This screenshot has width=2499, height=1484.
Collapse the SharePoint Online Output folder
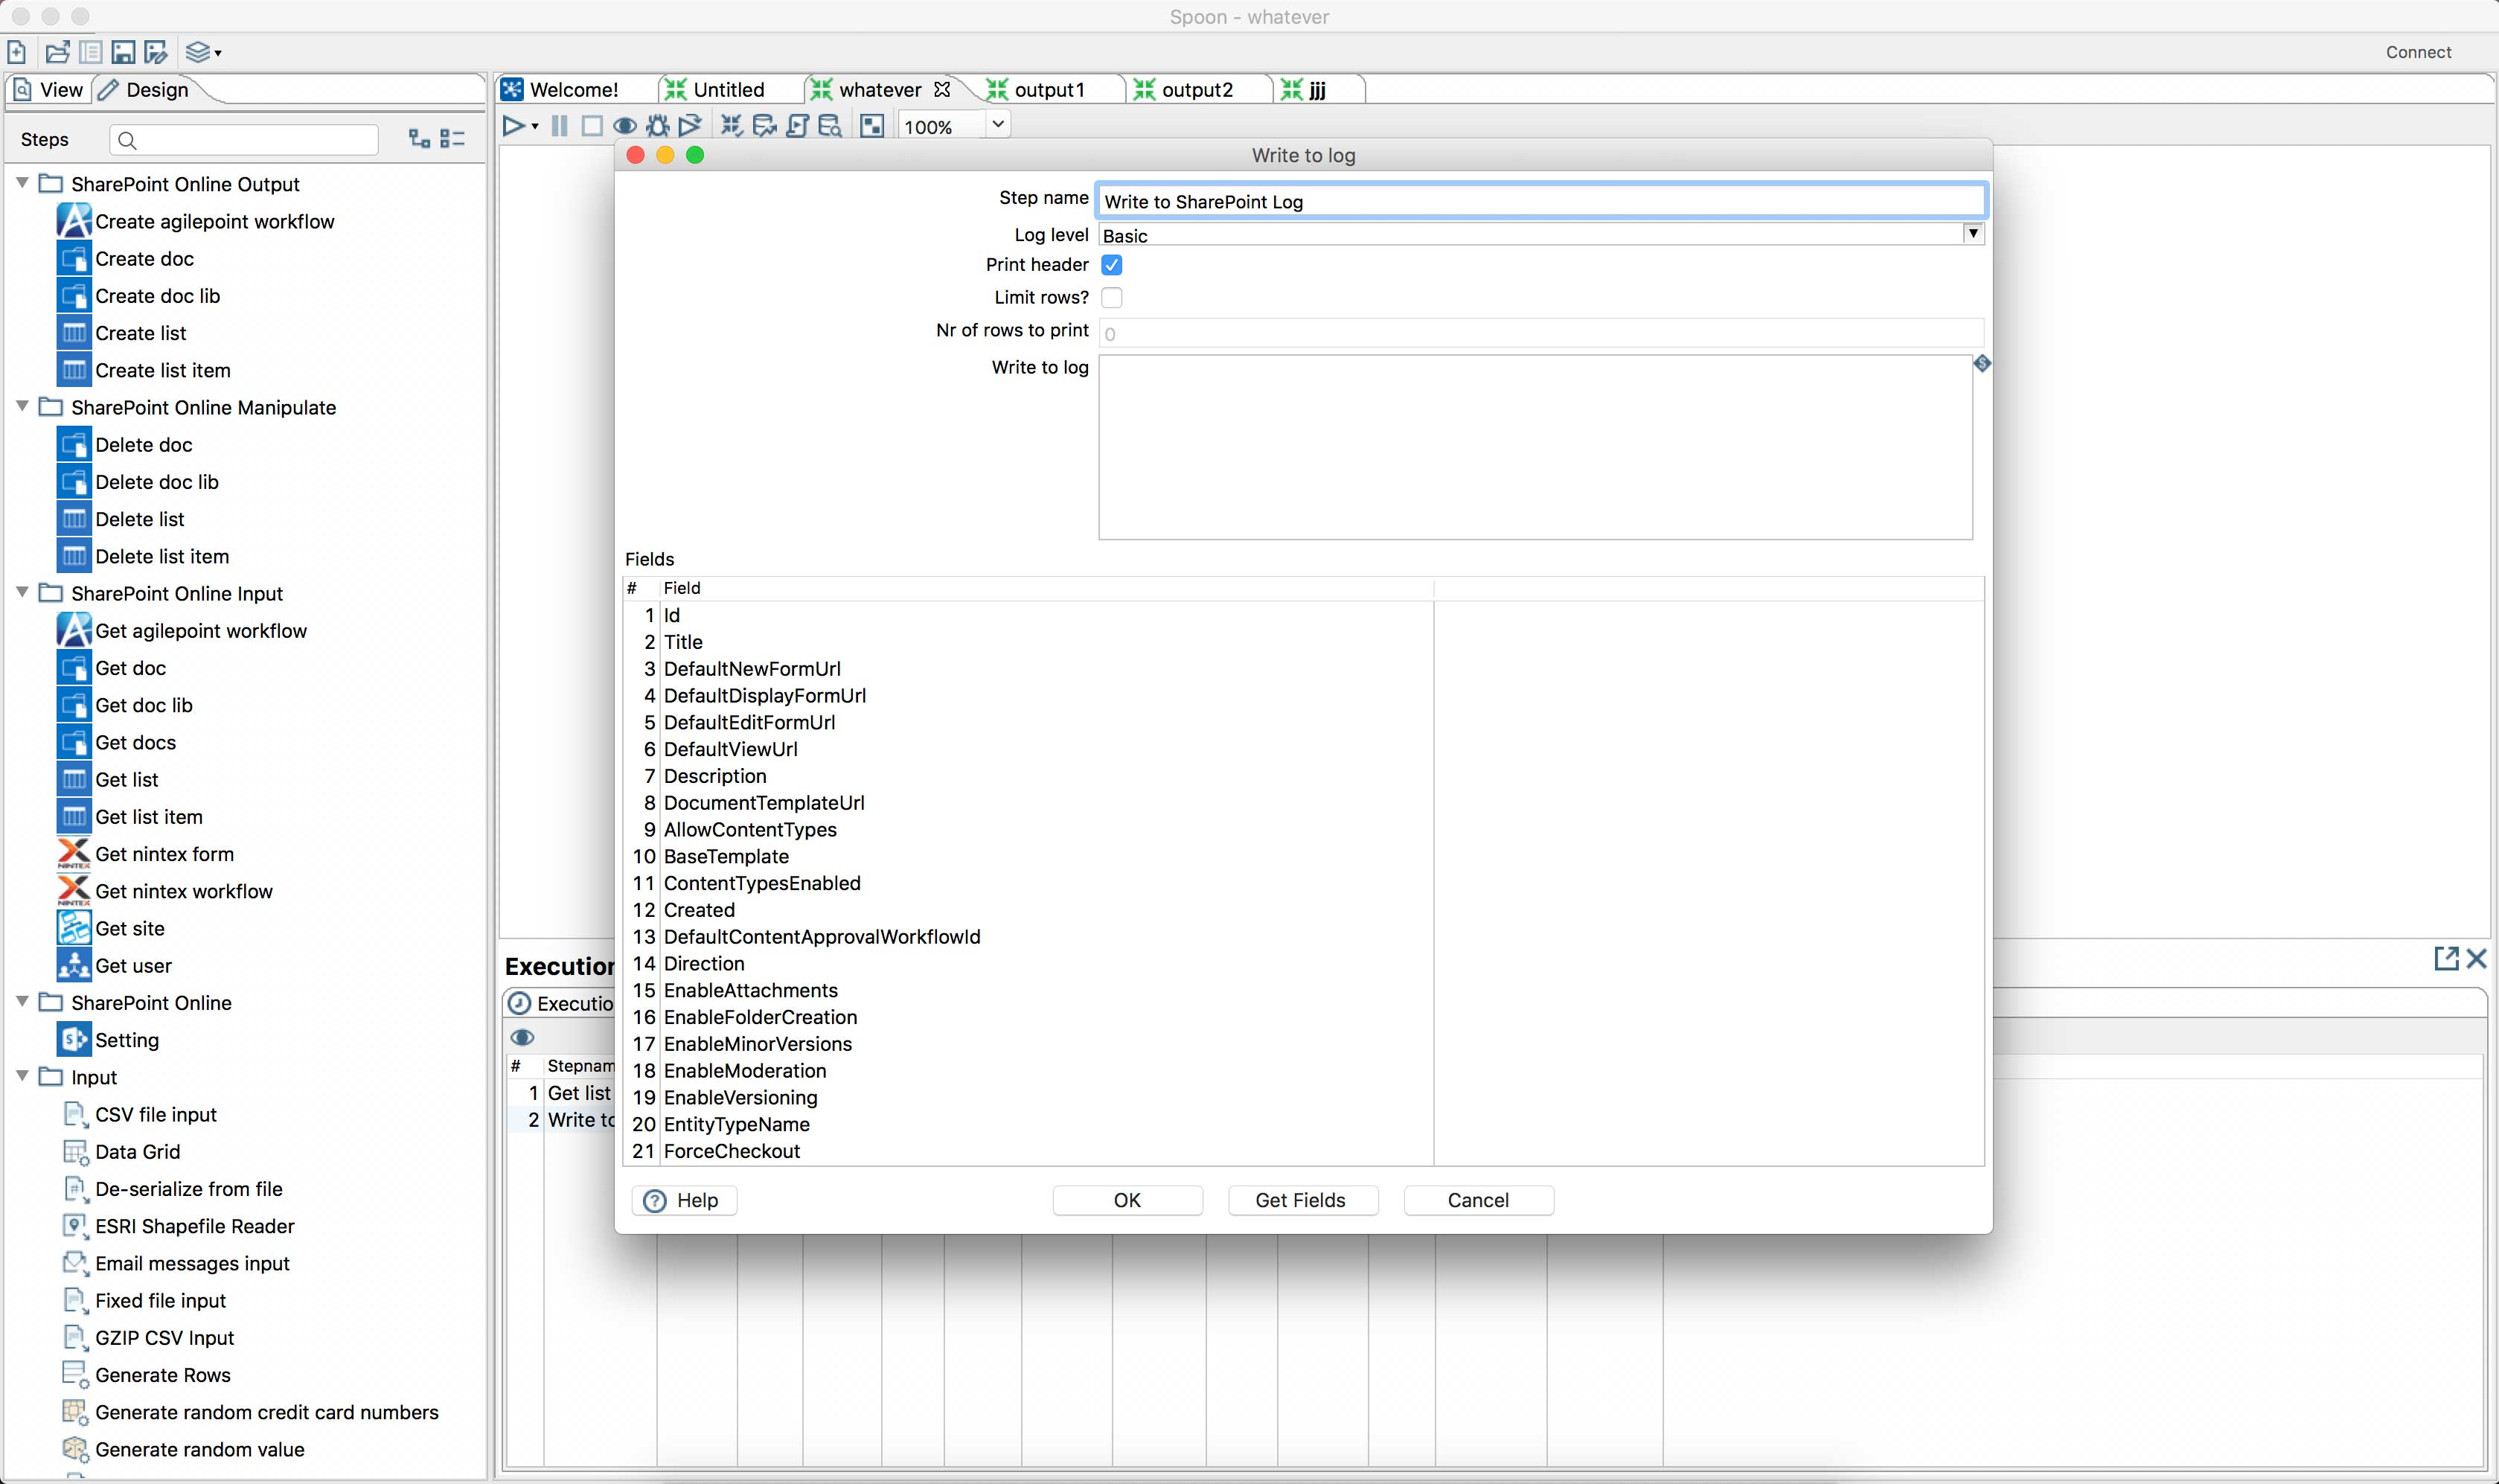pyautogui.click(x=22, y=183)
